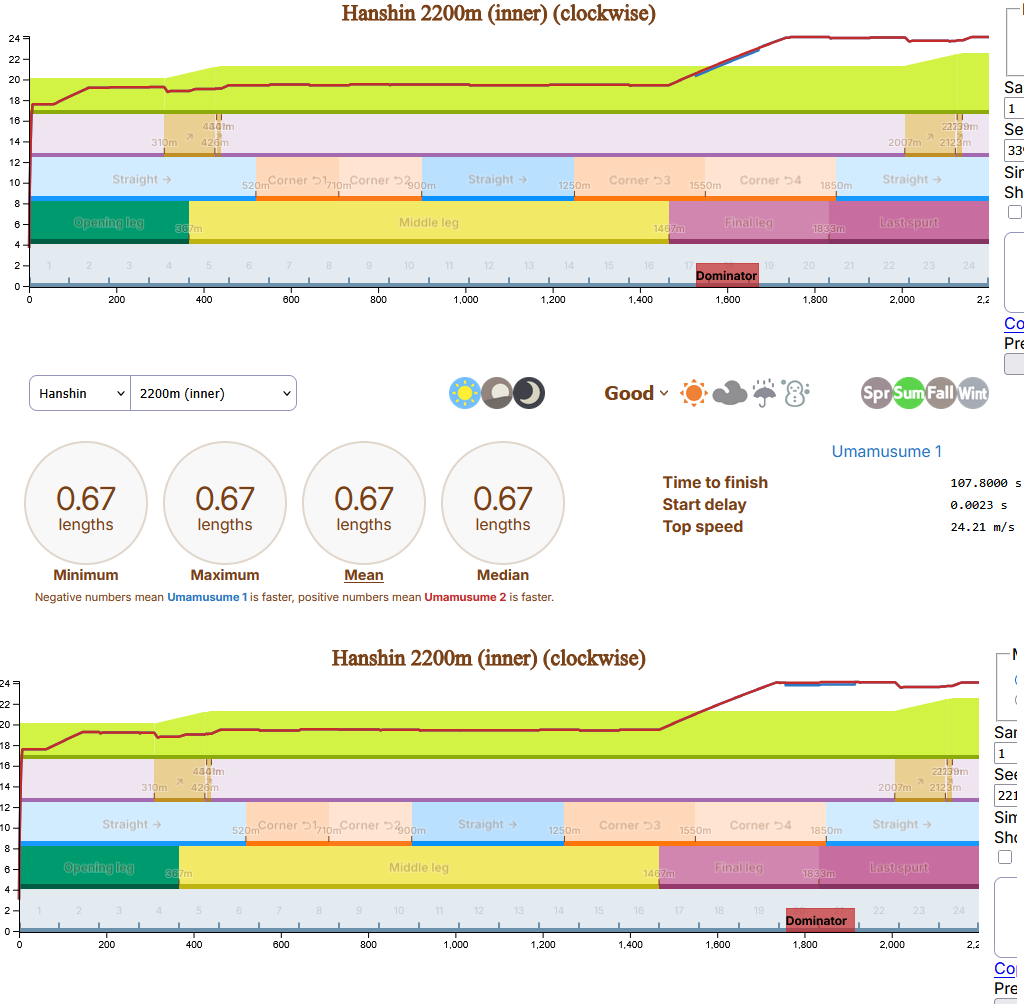Select the Sum summer season icon

(908, 393)
